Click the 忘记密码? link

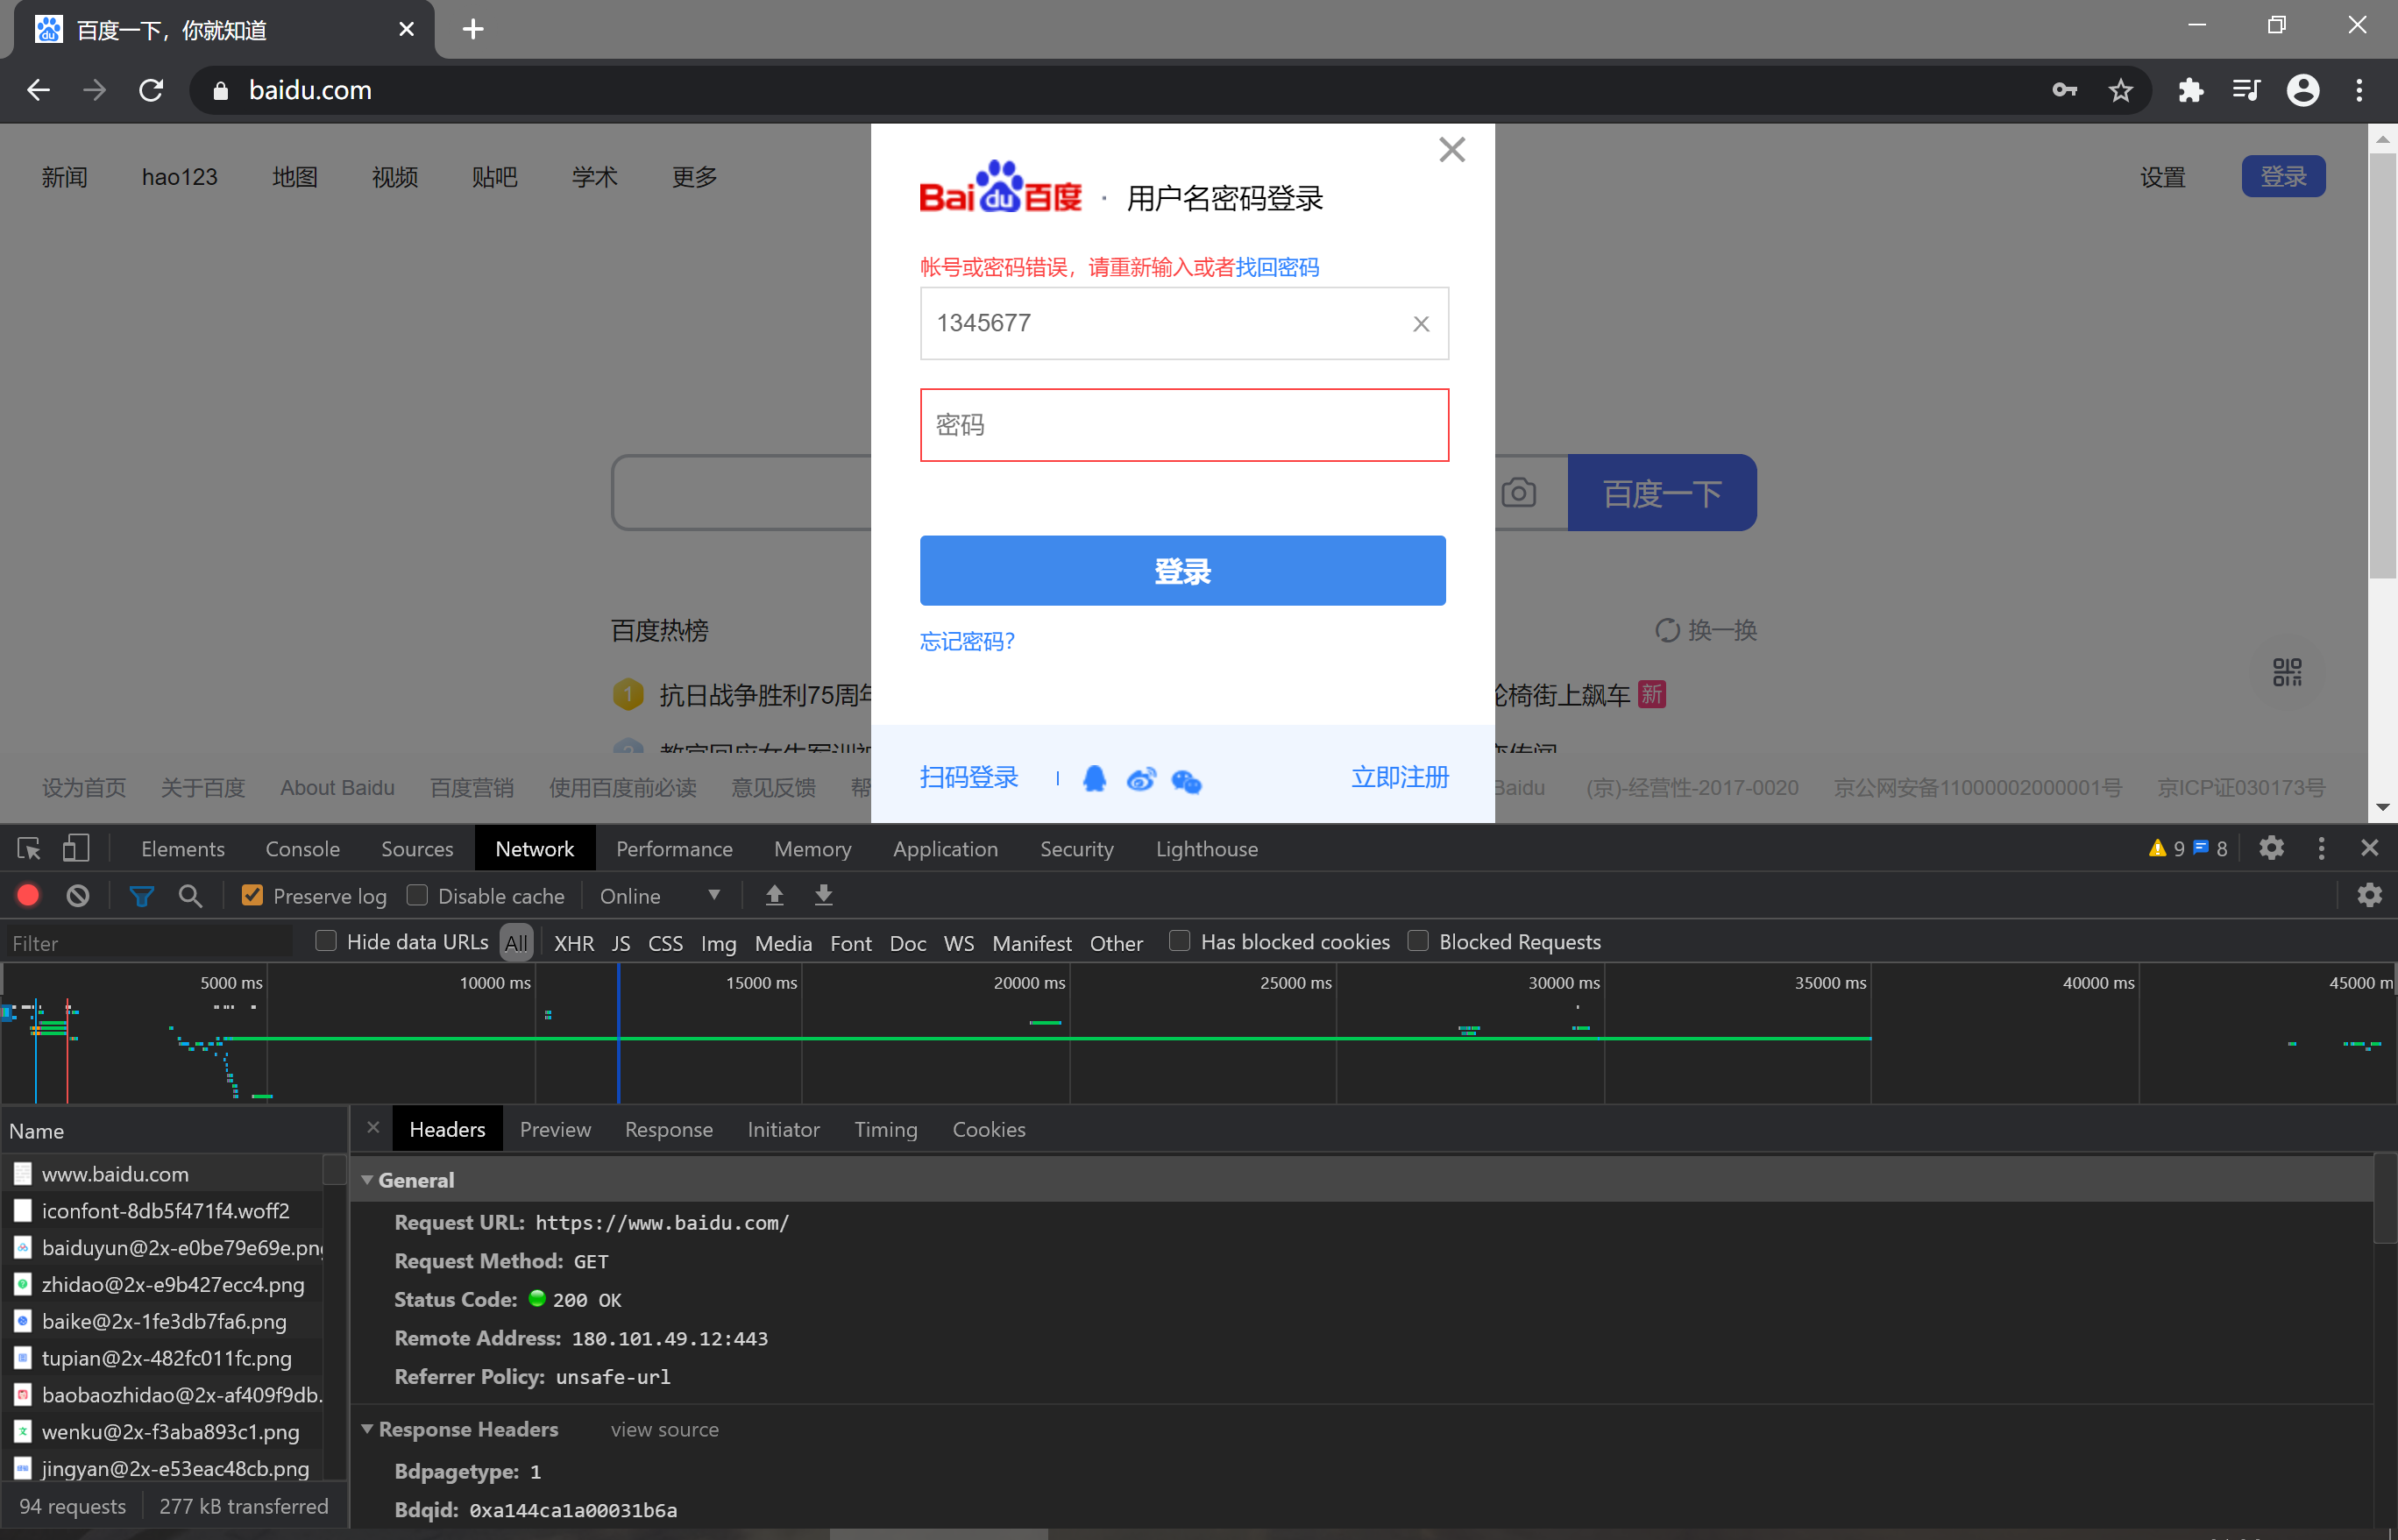tap(967, 641)
